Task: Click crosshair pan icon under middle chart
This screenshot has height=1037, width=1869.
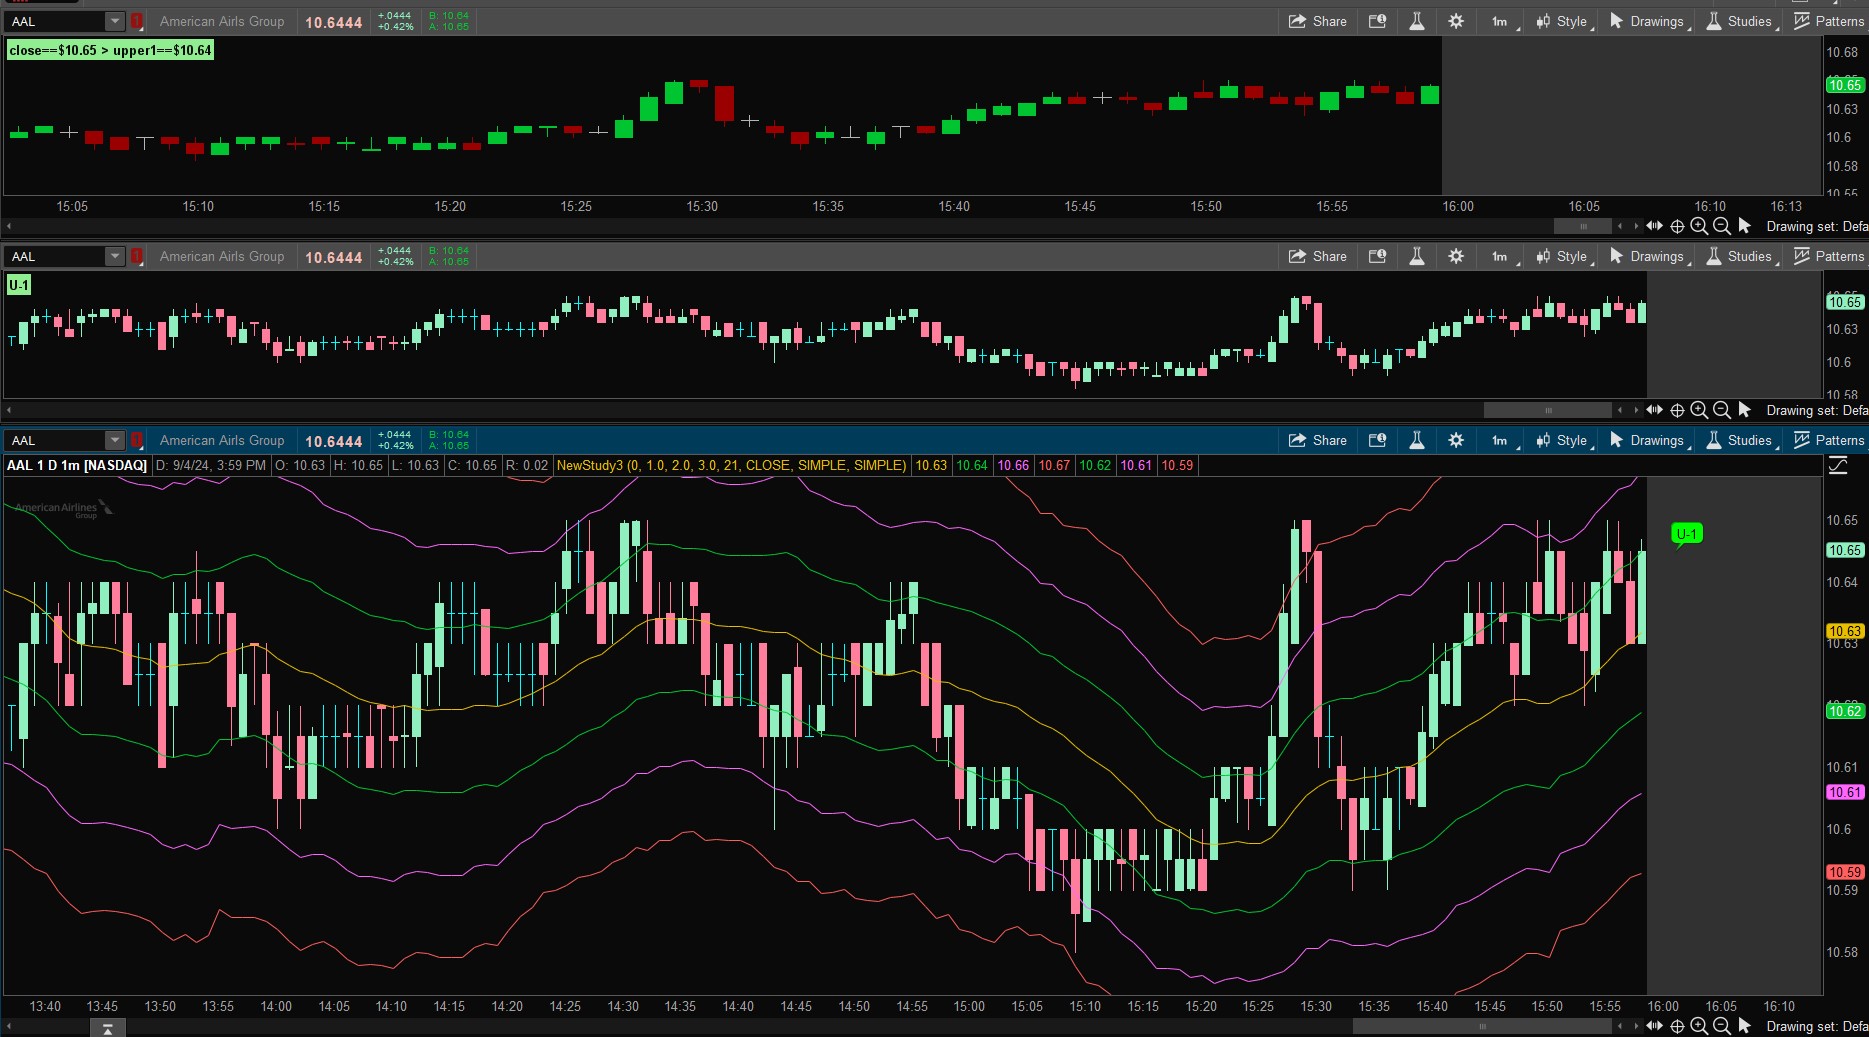Action: click(1677, 410)
